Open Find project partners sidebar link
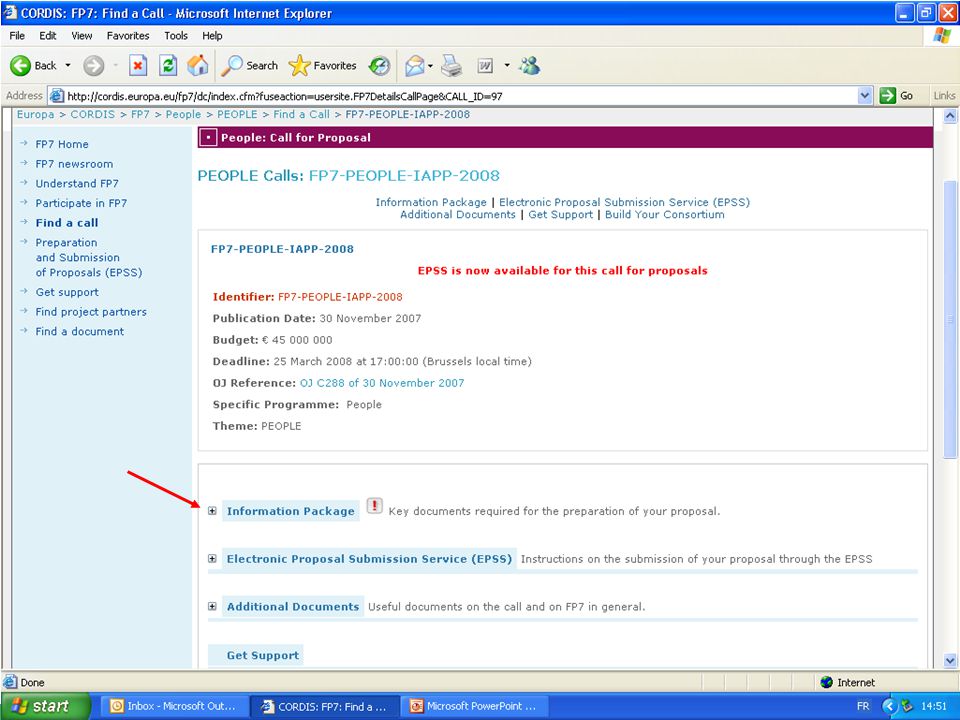 pos(91,312)
